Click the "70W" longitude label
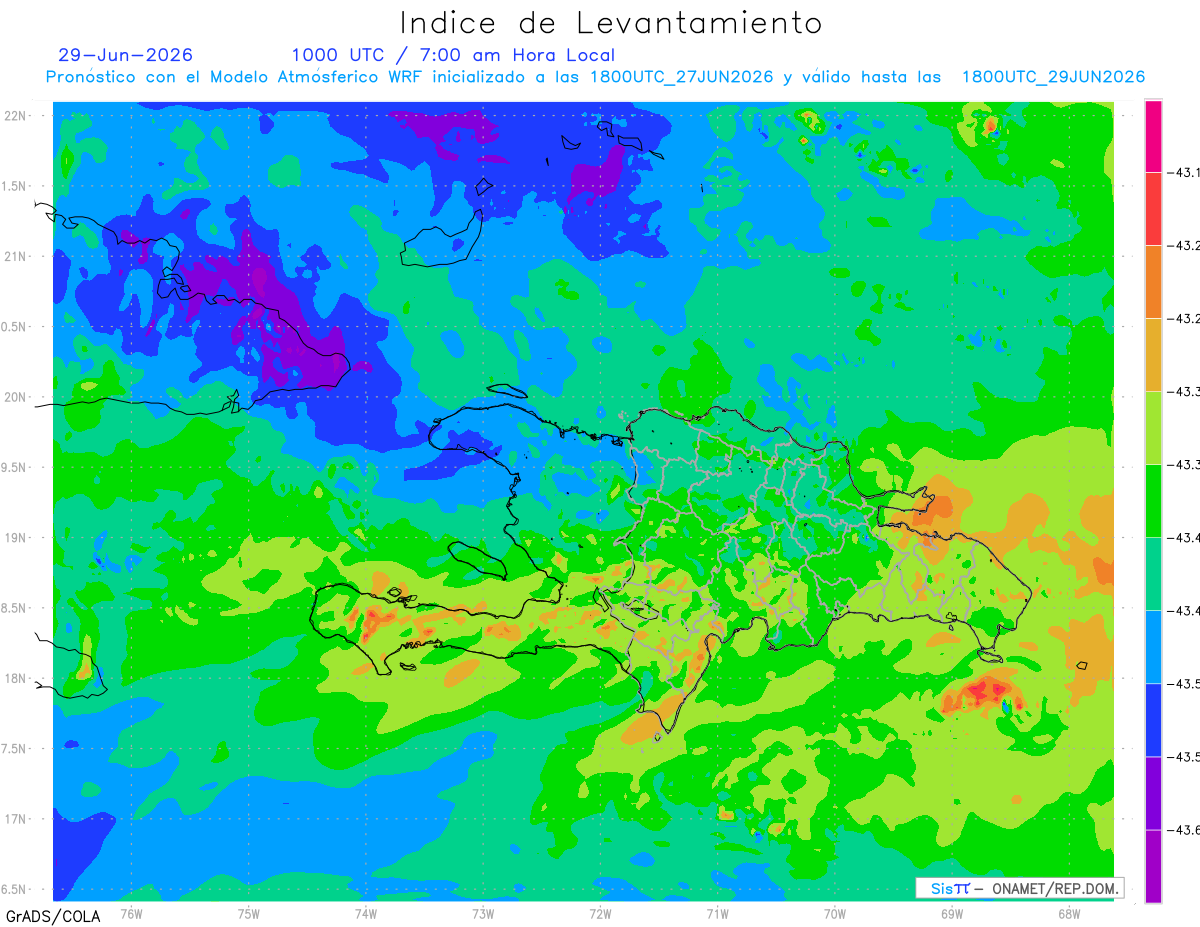 click(x=834, y=913)
